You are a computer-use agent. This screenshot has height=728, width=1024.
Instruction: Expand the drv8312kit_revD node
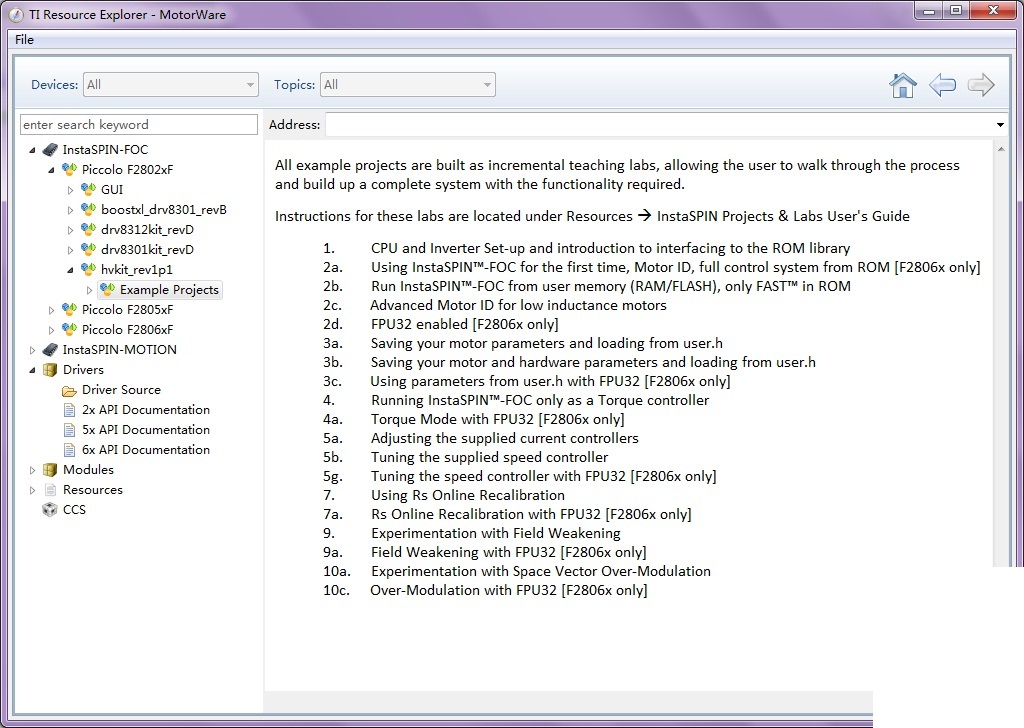point(71,230)
